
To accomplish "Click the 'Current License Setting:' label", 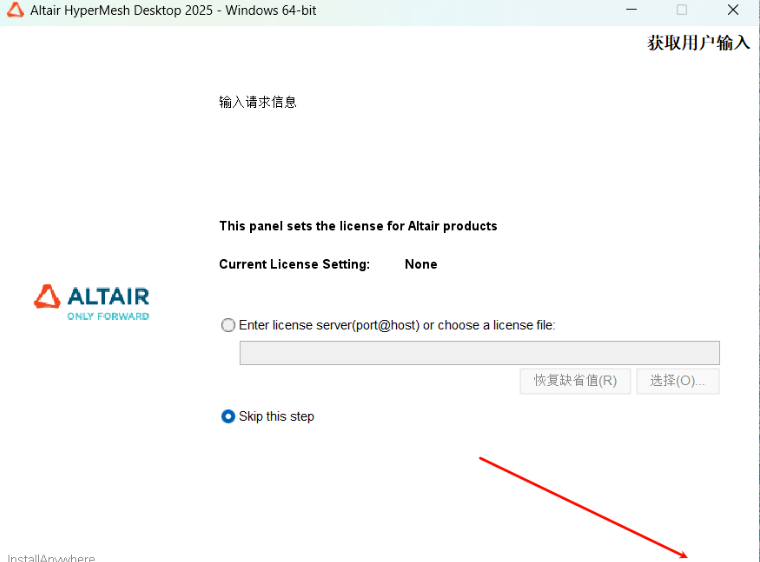I will [294, 264].
